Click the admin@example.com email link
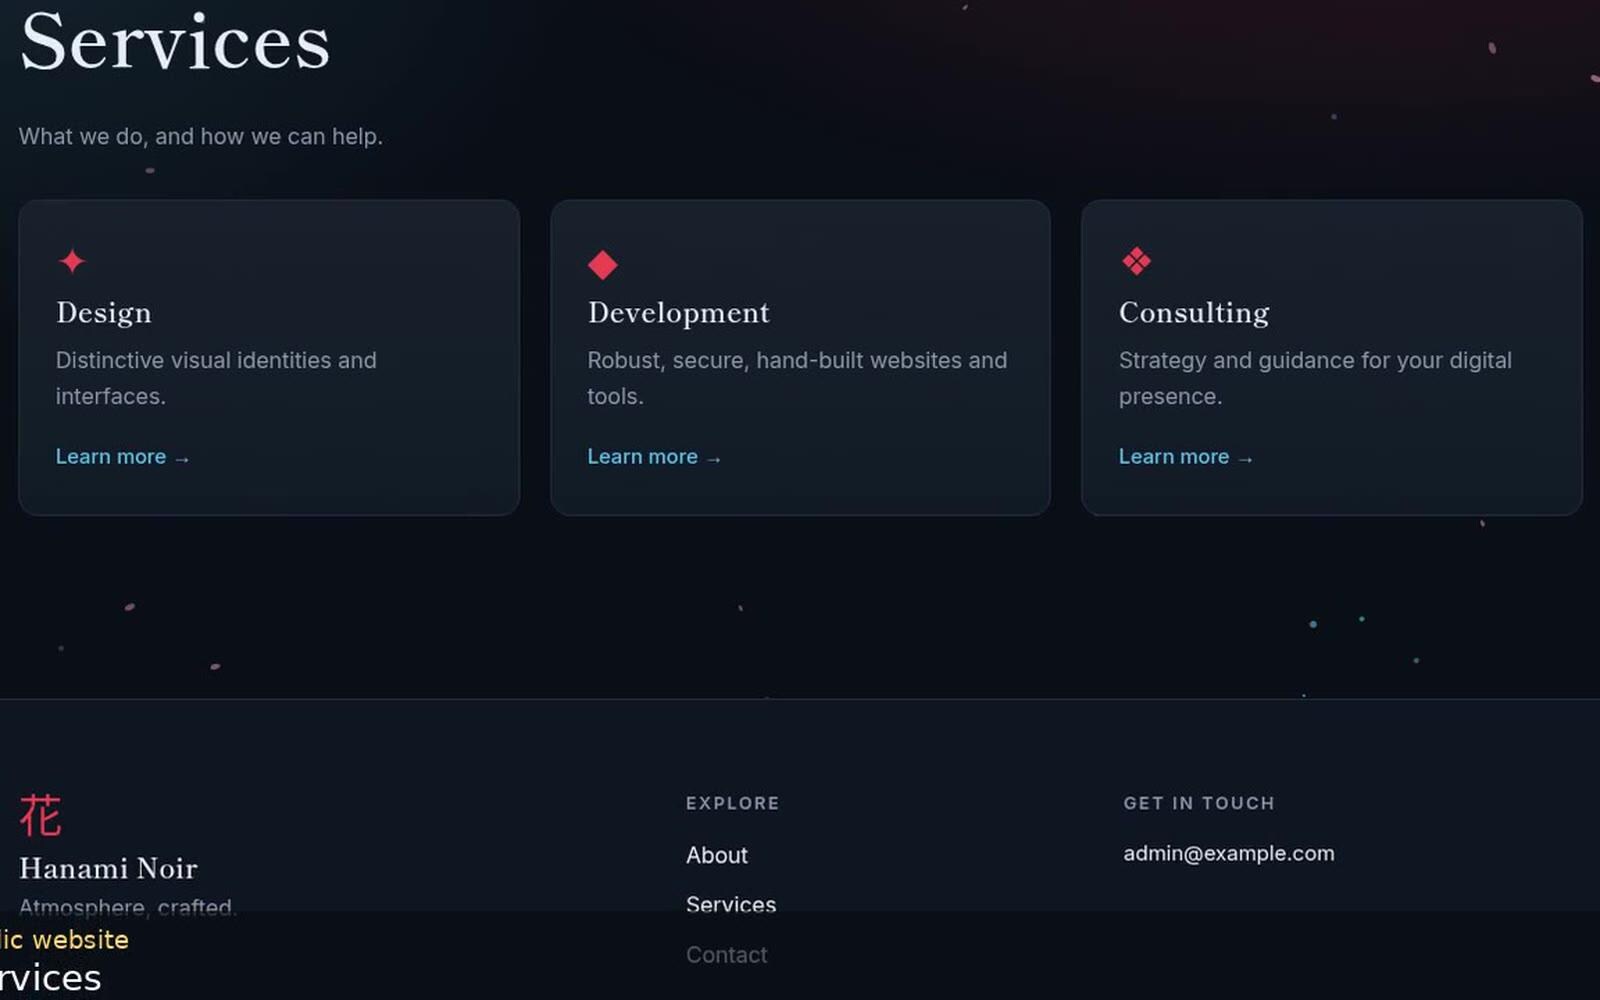Screen dimensions: 1600x1000 (1229, 854)
